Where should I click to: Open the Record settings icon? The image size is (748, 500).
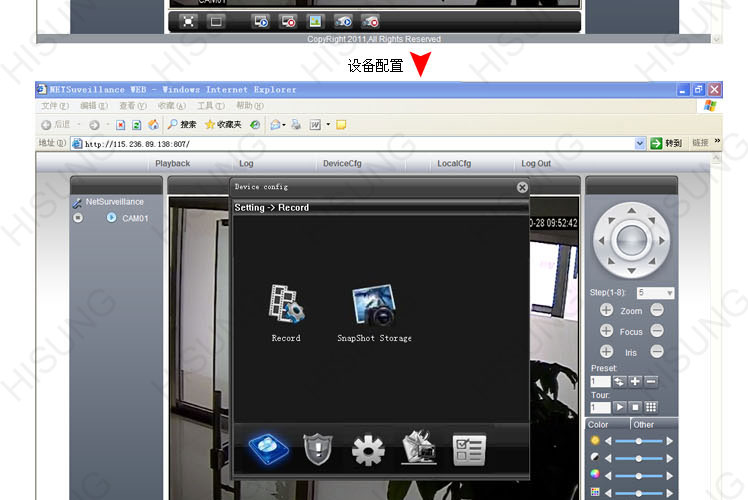click(286, 305)
